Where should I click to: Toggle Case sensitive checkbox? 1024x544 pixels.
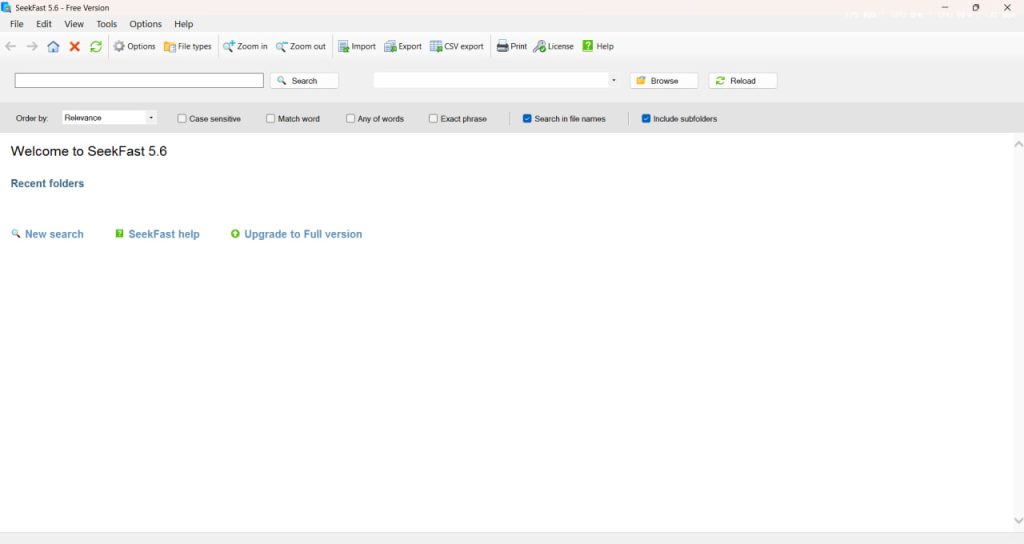click(182, 118)
